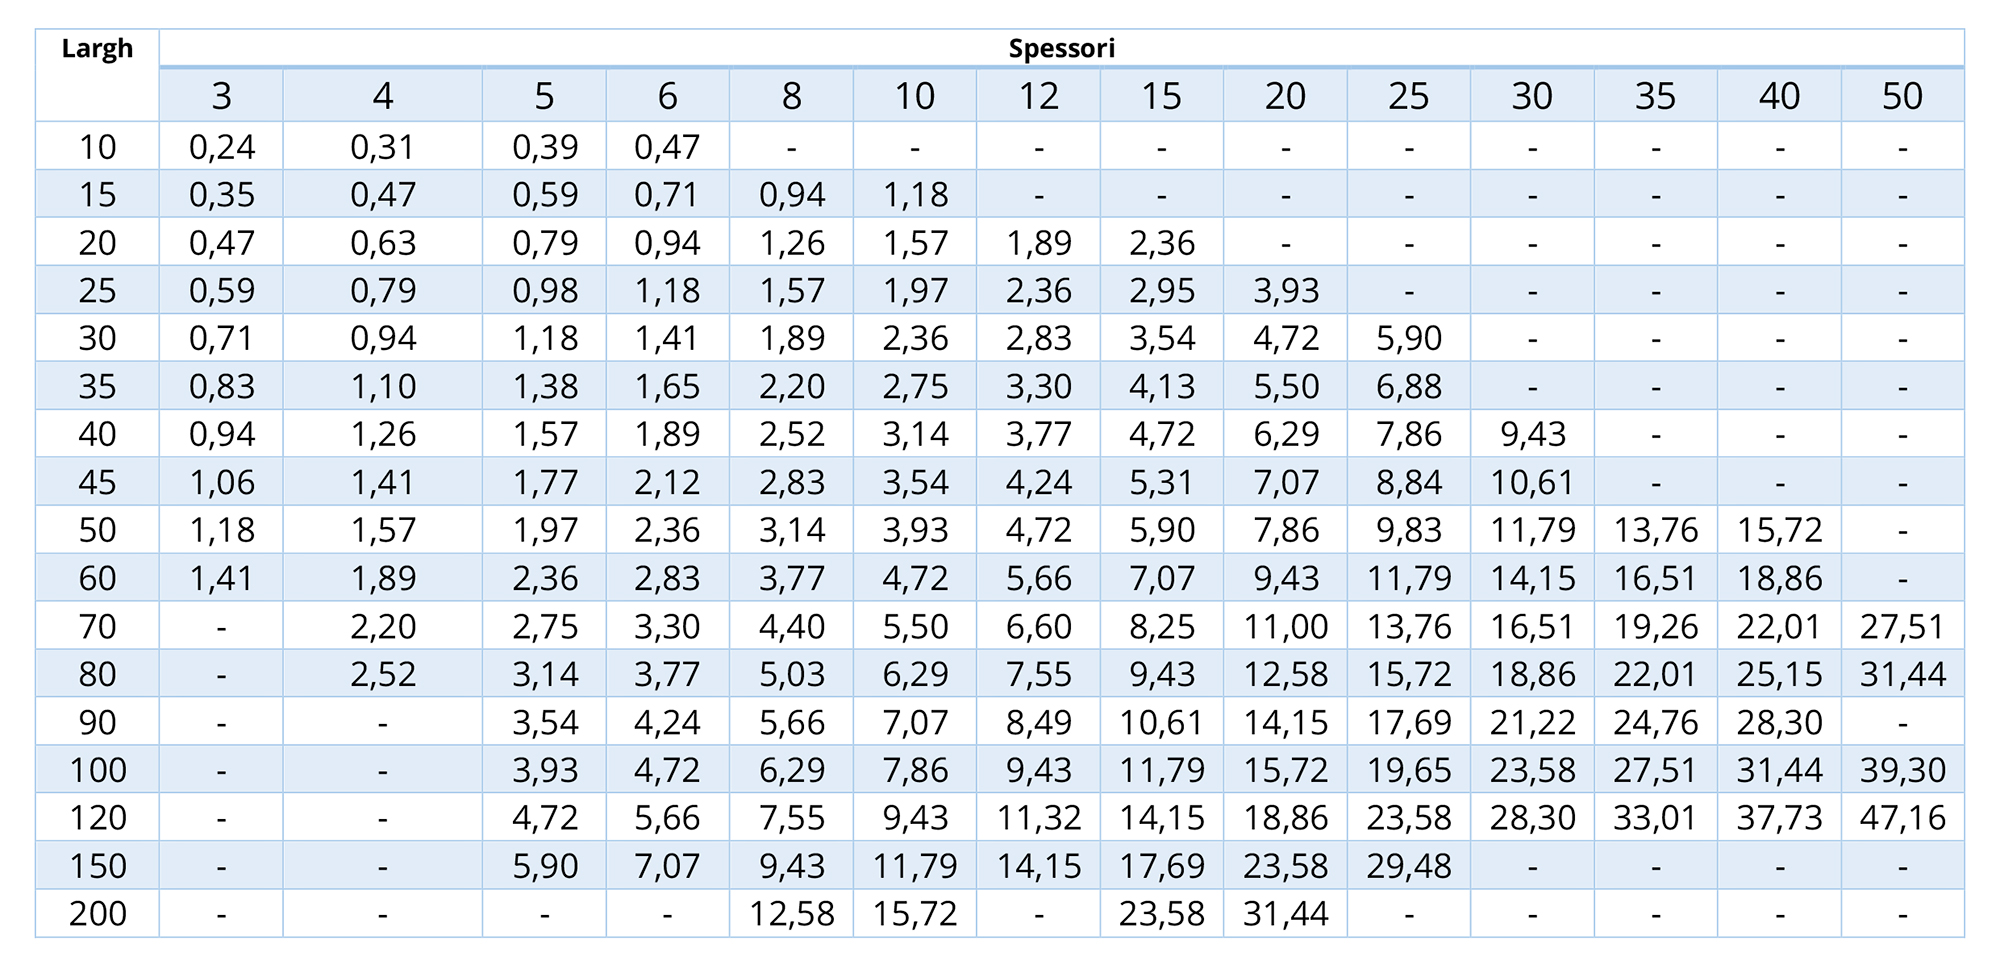Select the cell with value 33,01
This screenshot has height=977, width=2000.
coord(1655,817)
